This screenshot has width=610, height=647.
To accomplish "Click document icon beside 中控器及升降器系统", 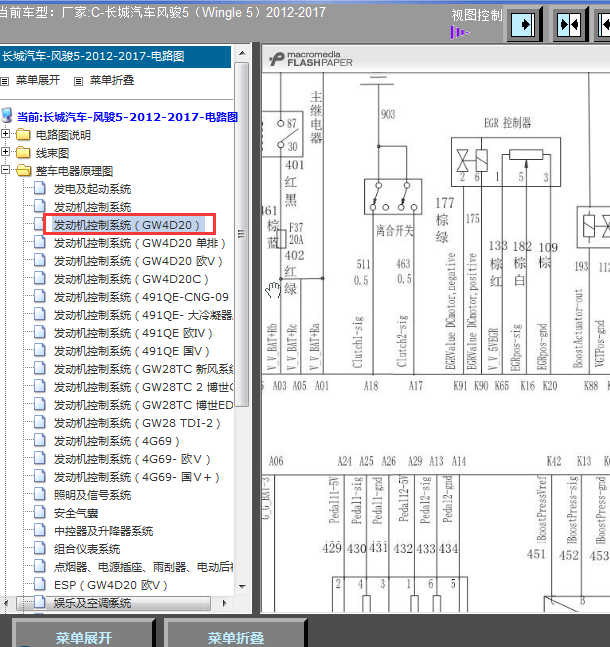I will (40, 530).
